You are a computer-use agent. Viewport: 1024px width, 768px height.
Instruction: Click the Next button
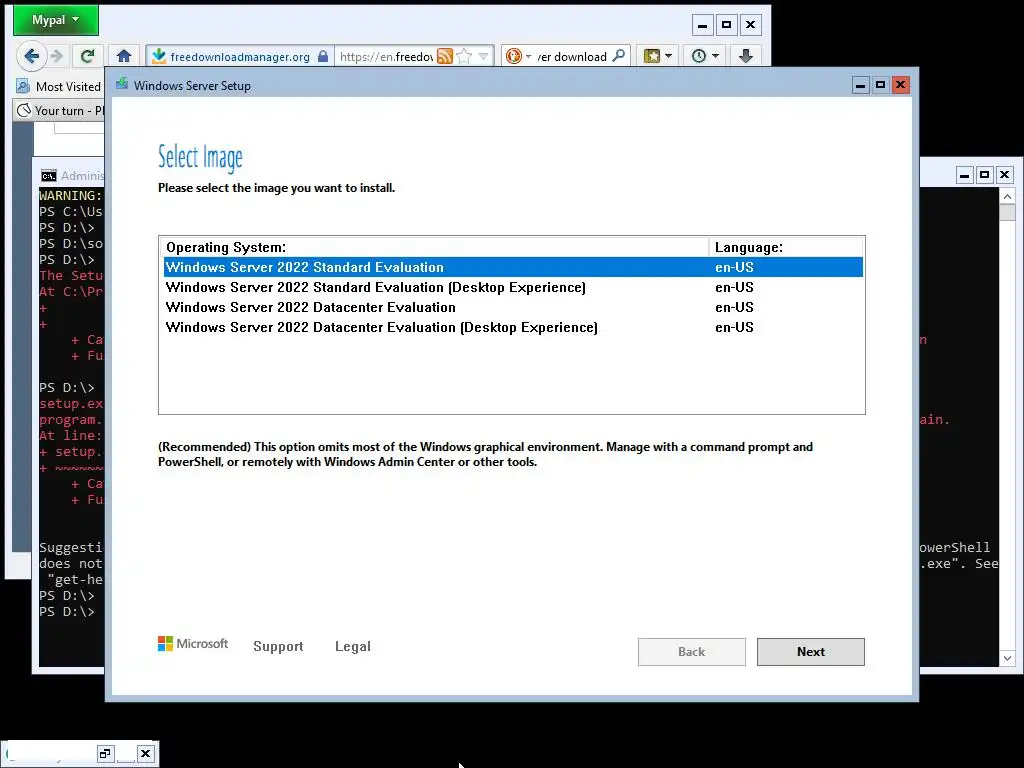point(810,652)
